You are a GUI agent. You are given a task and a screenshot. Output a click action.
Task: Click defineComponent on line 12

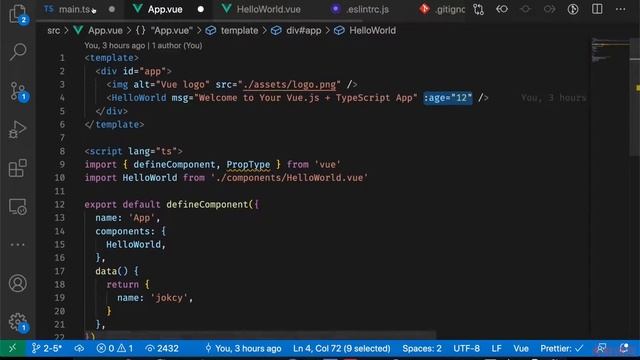tap(207, 204)
